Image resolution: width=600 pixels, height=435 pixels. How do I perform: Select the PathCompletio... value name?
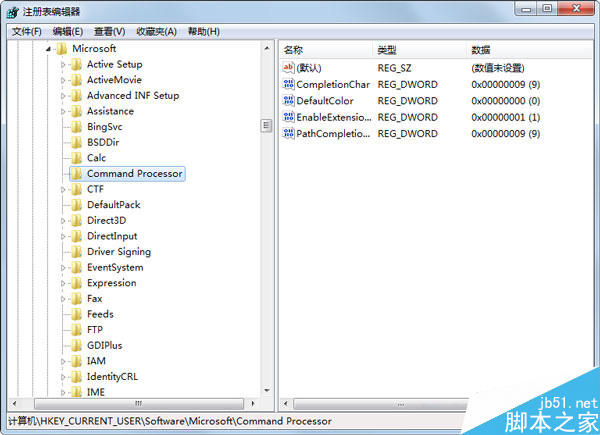tap(333, 134)
